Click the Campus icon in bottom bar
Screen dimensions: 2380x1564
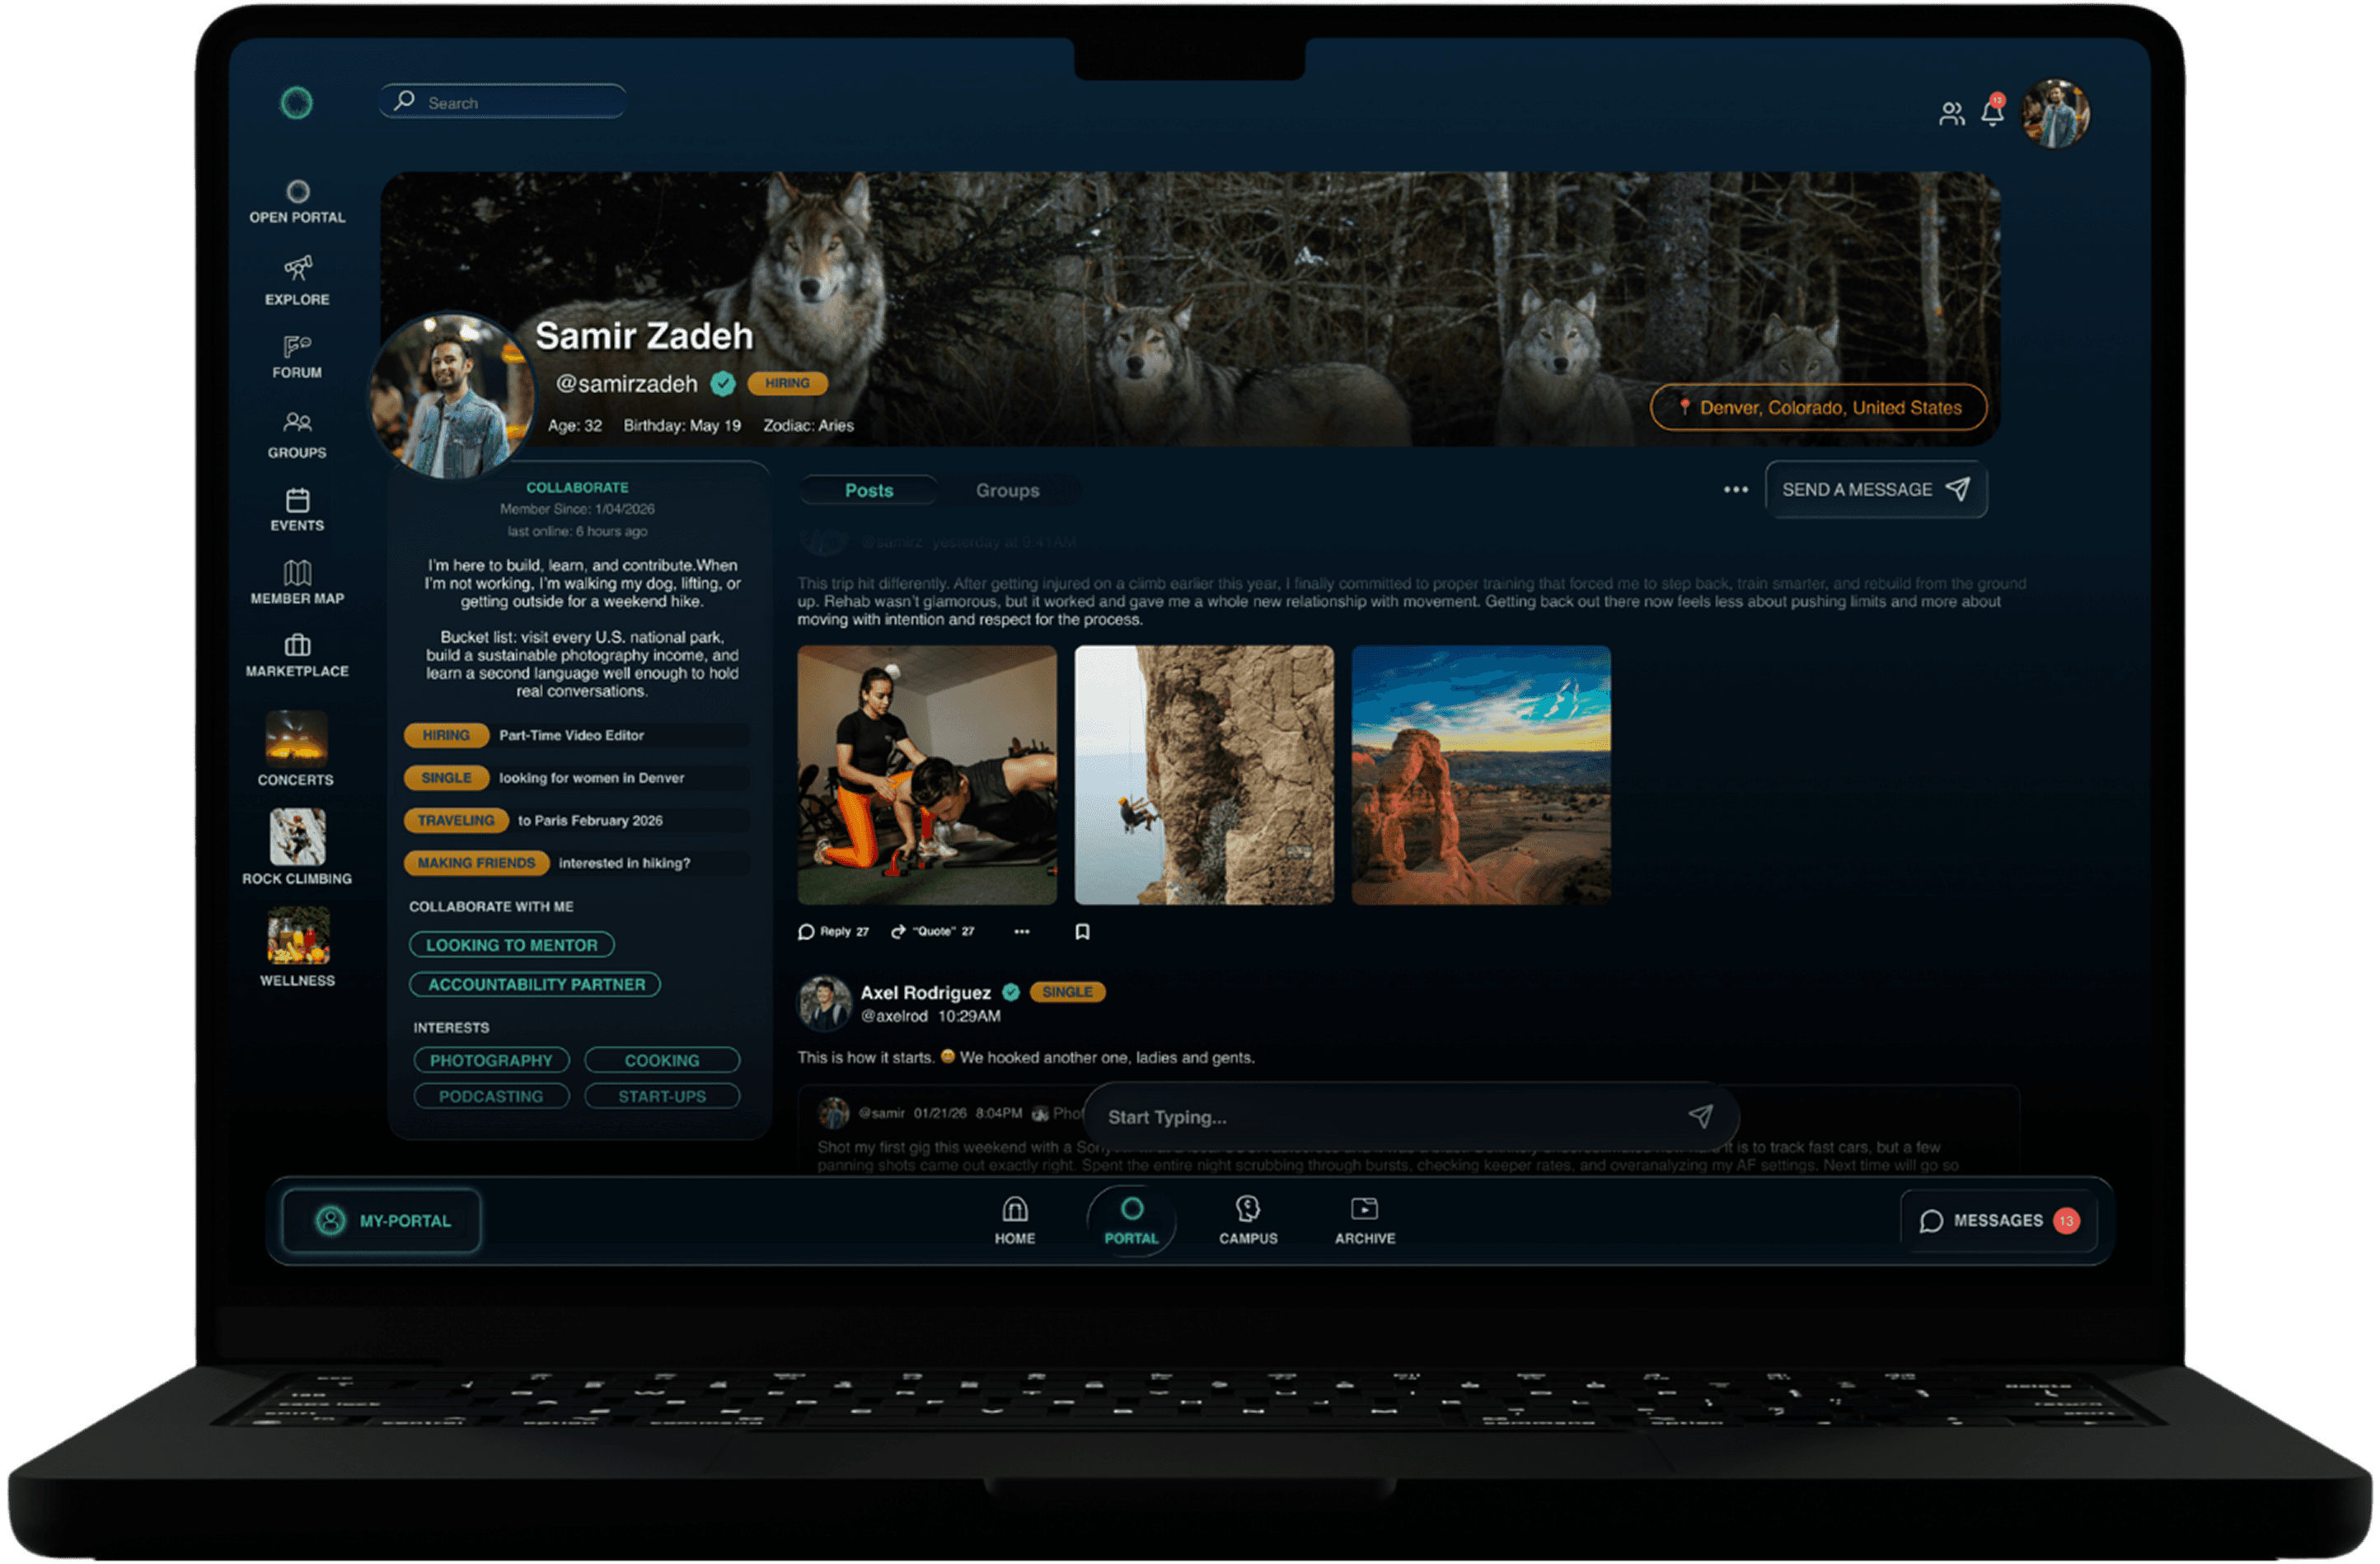pyautogui.click(x=1247, y=1210)
